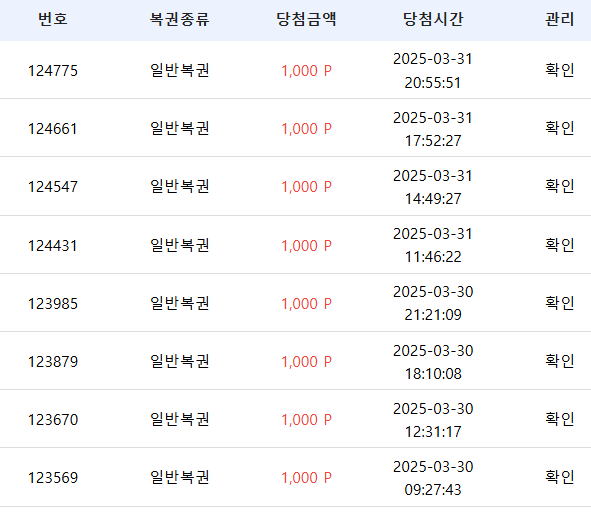Click the 당첨시간 column header

click(433, 19)
